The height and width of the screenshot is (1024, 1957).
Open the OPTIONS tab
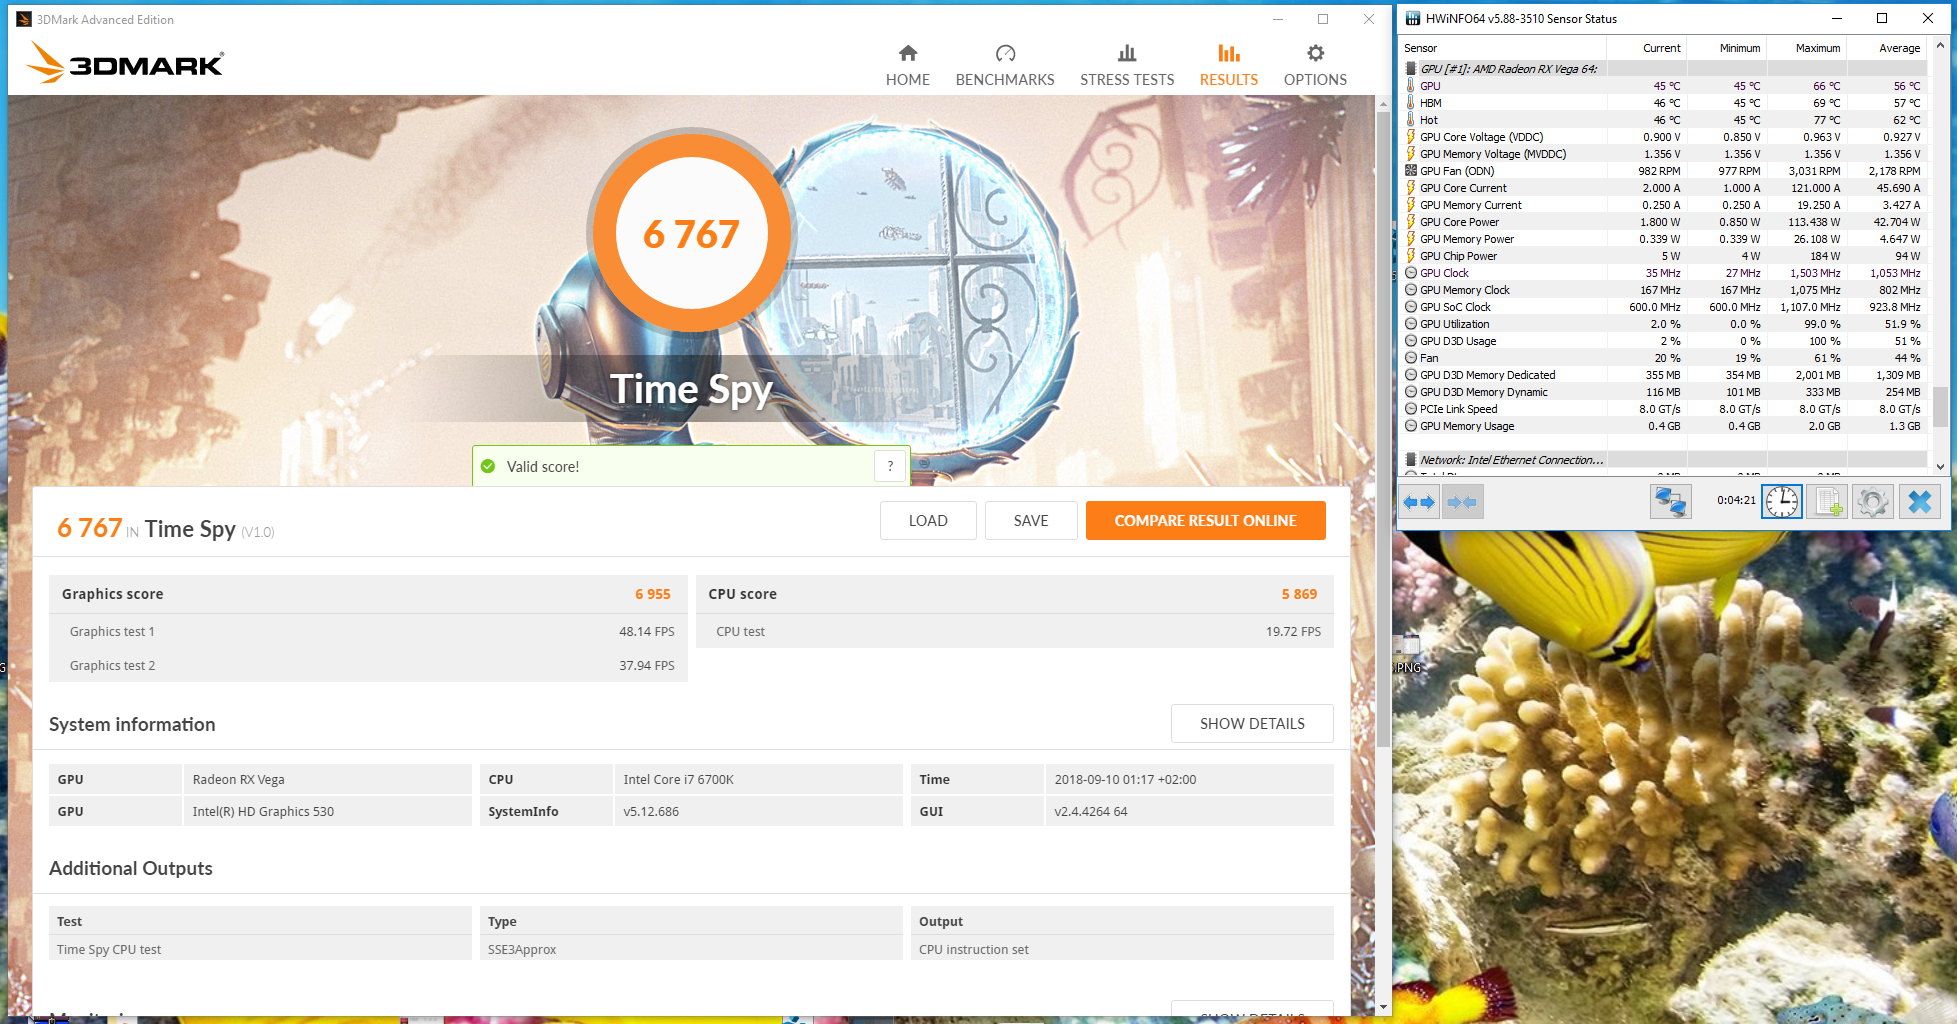[x=1315, y=66]
